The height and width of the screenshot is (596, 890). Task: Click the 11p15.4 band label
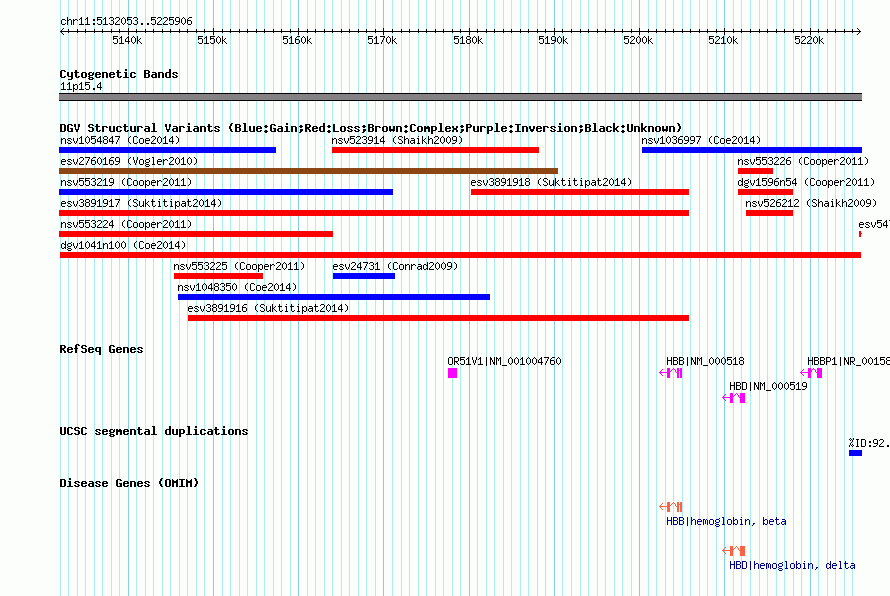(81, 86)
